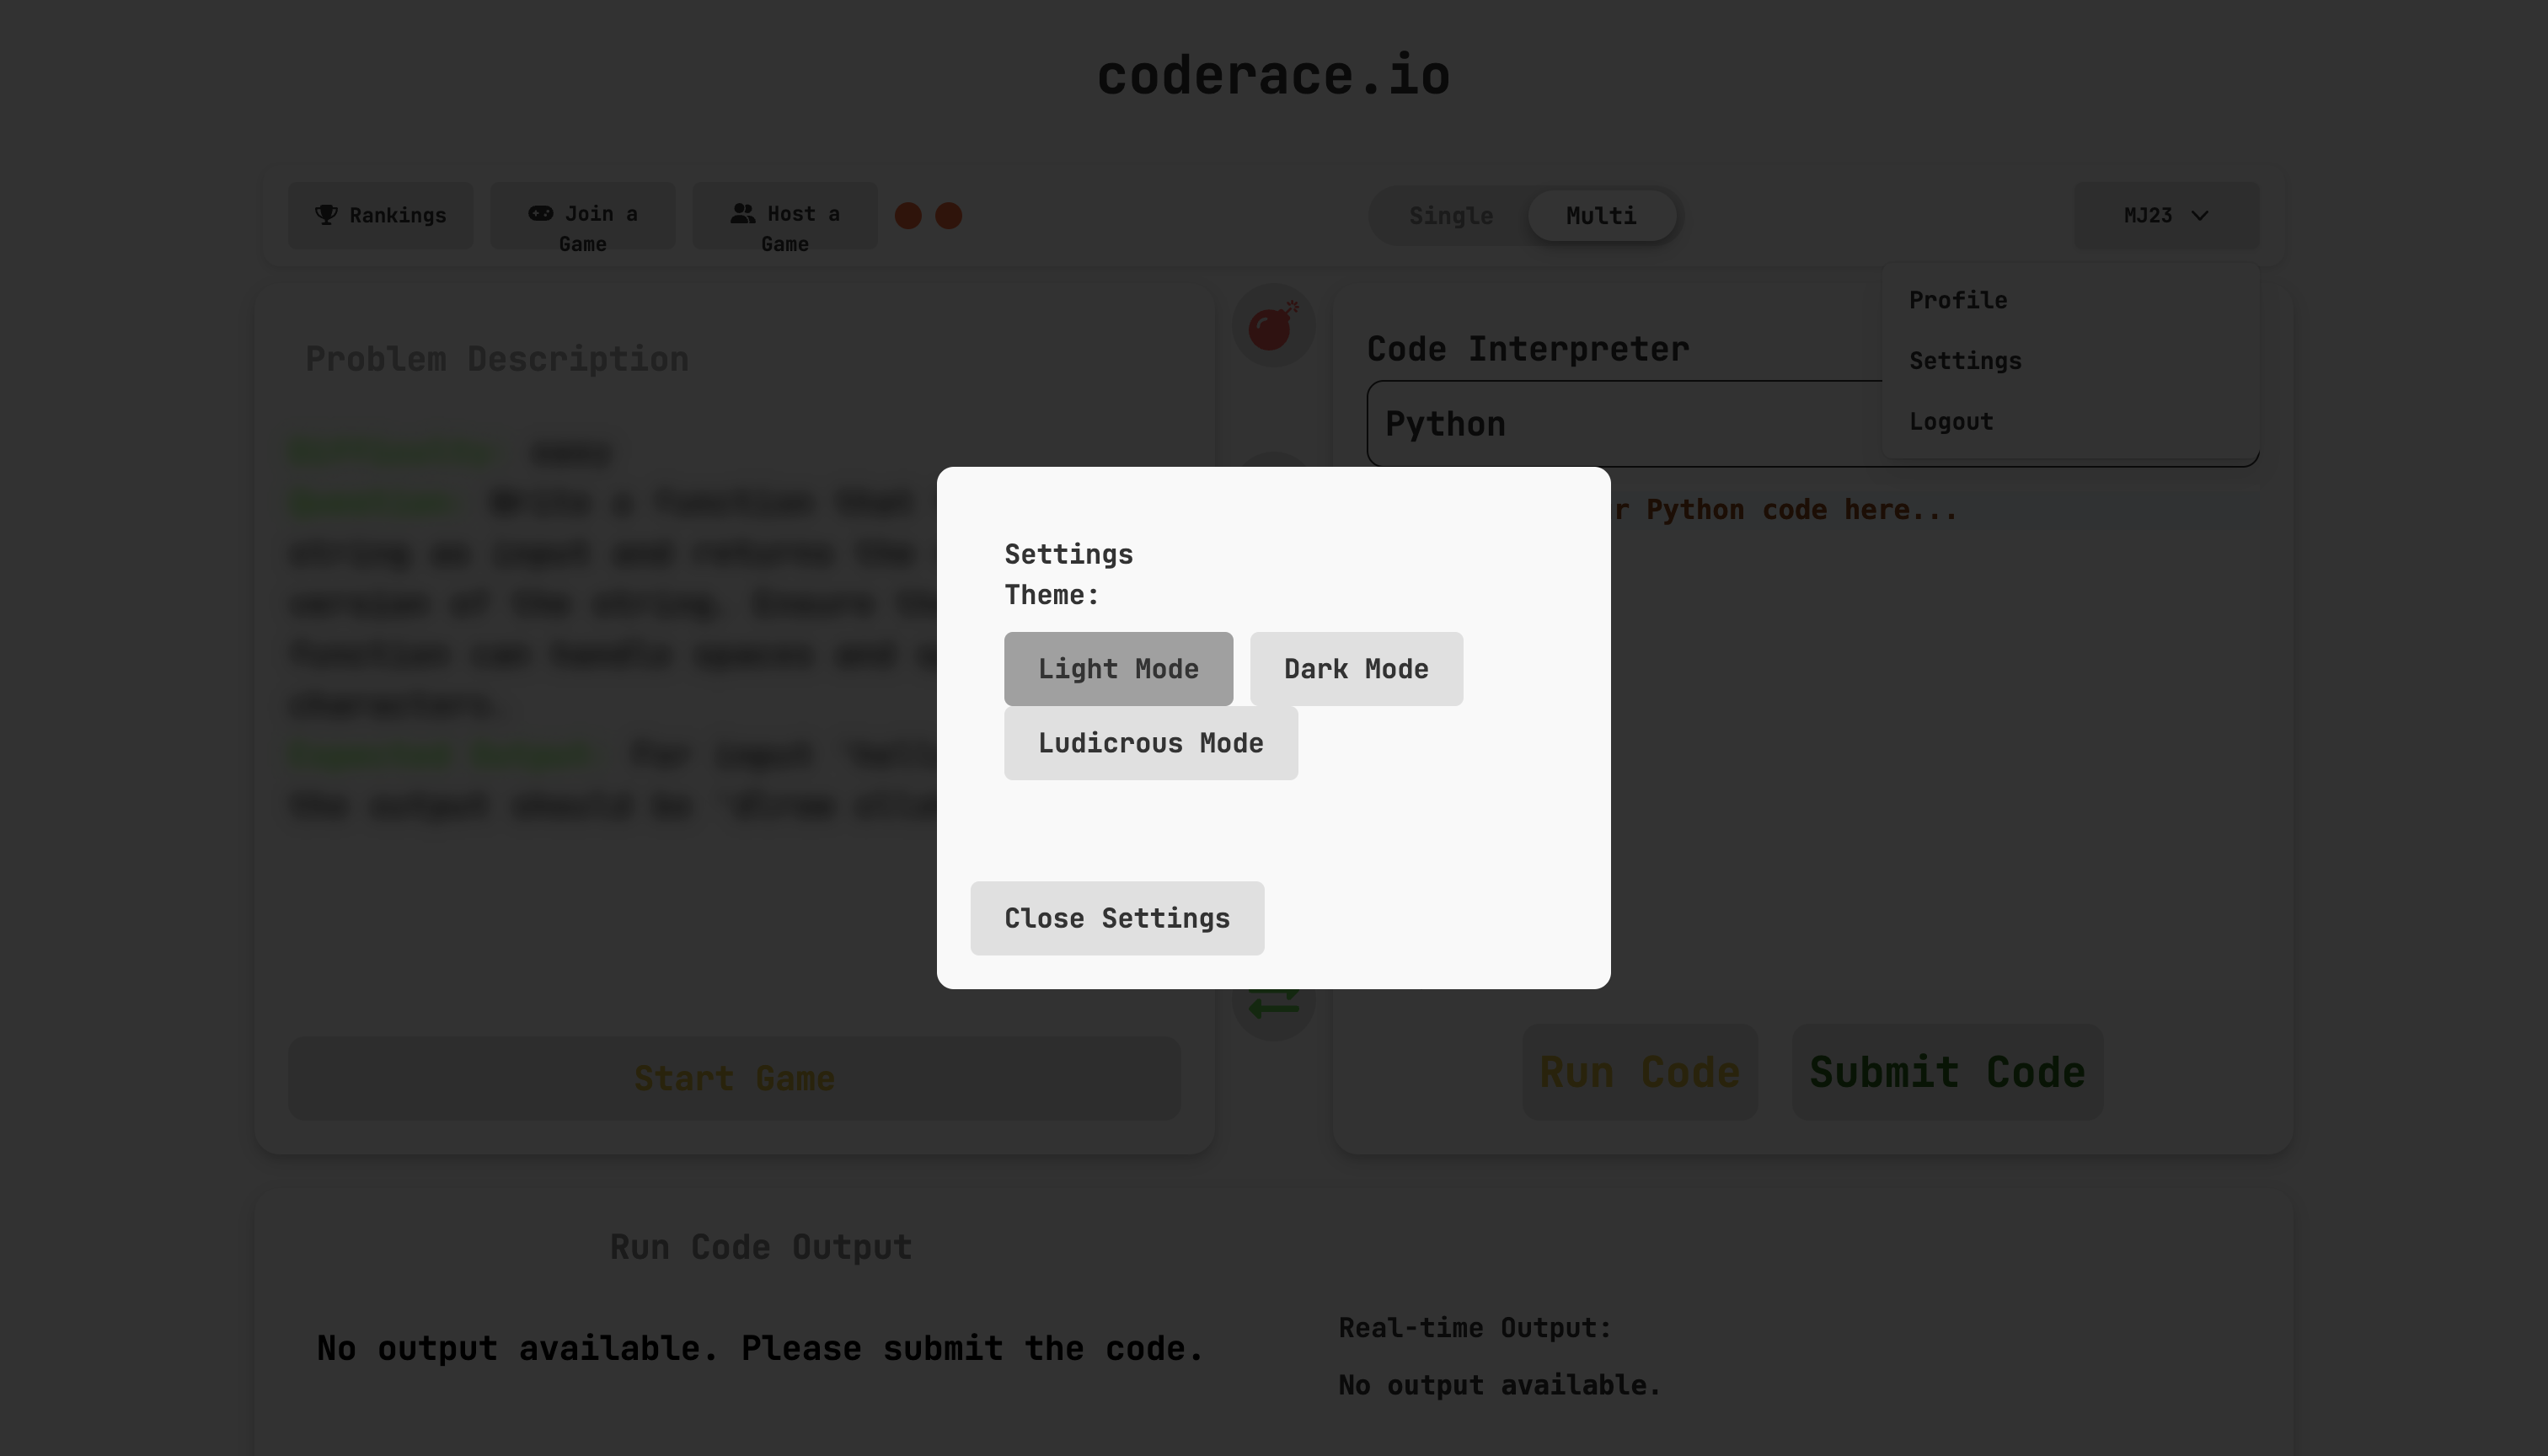Click the people Host a Game icon
This screenshot has width=2548, height=1456.
pyautogui.click(x=743, y=213)
